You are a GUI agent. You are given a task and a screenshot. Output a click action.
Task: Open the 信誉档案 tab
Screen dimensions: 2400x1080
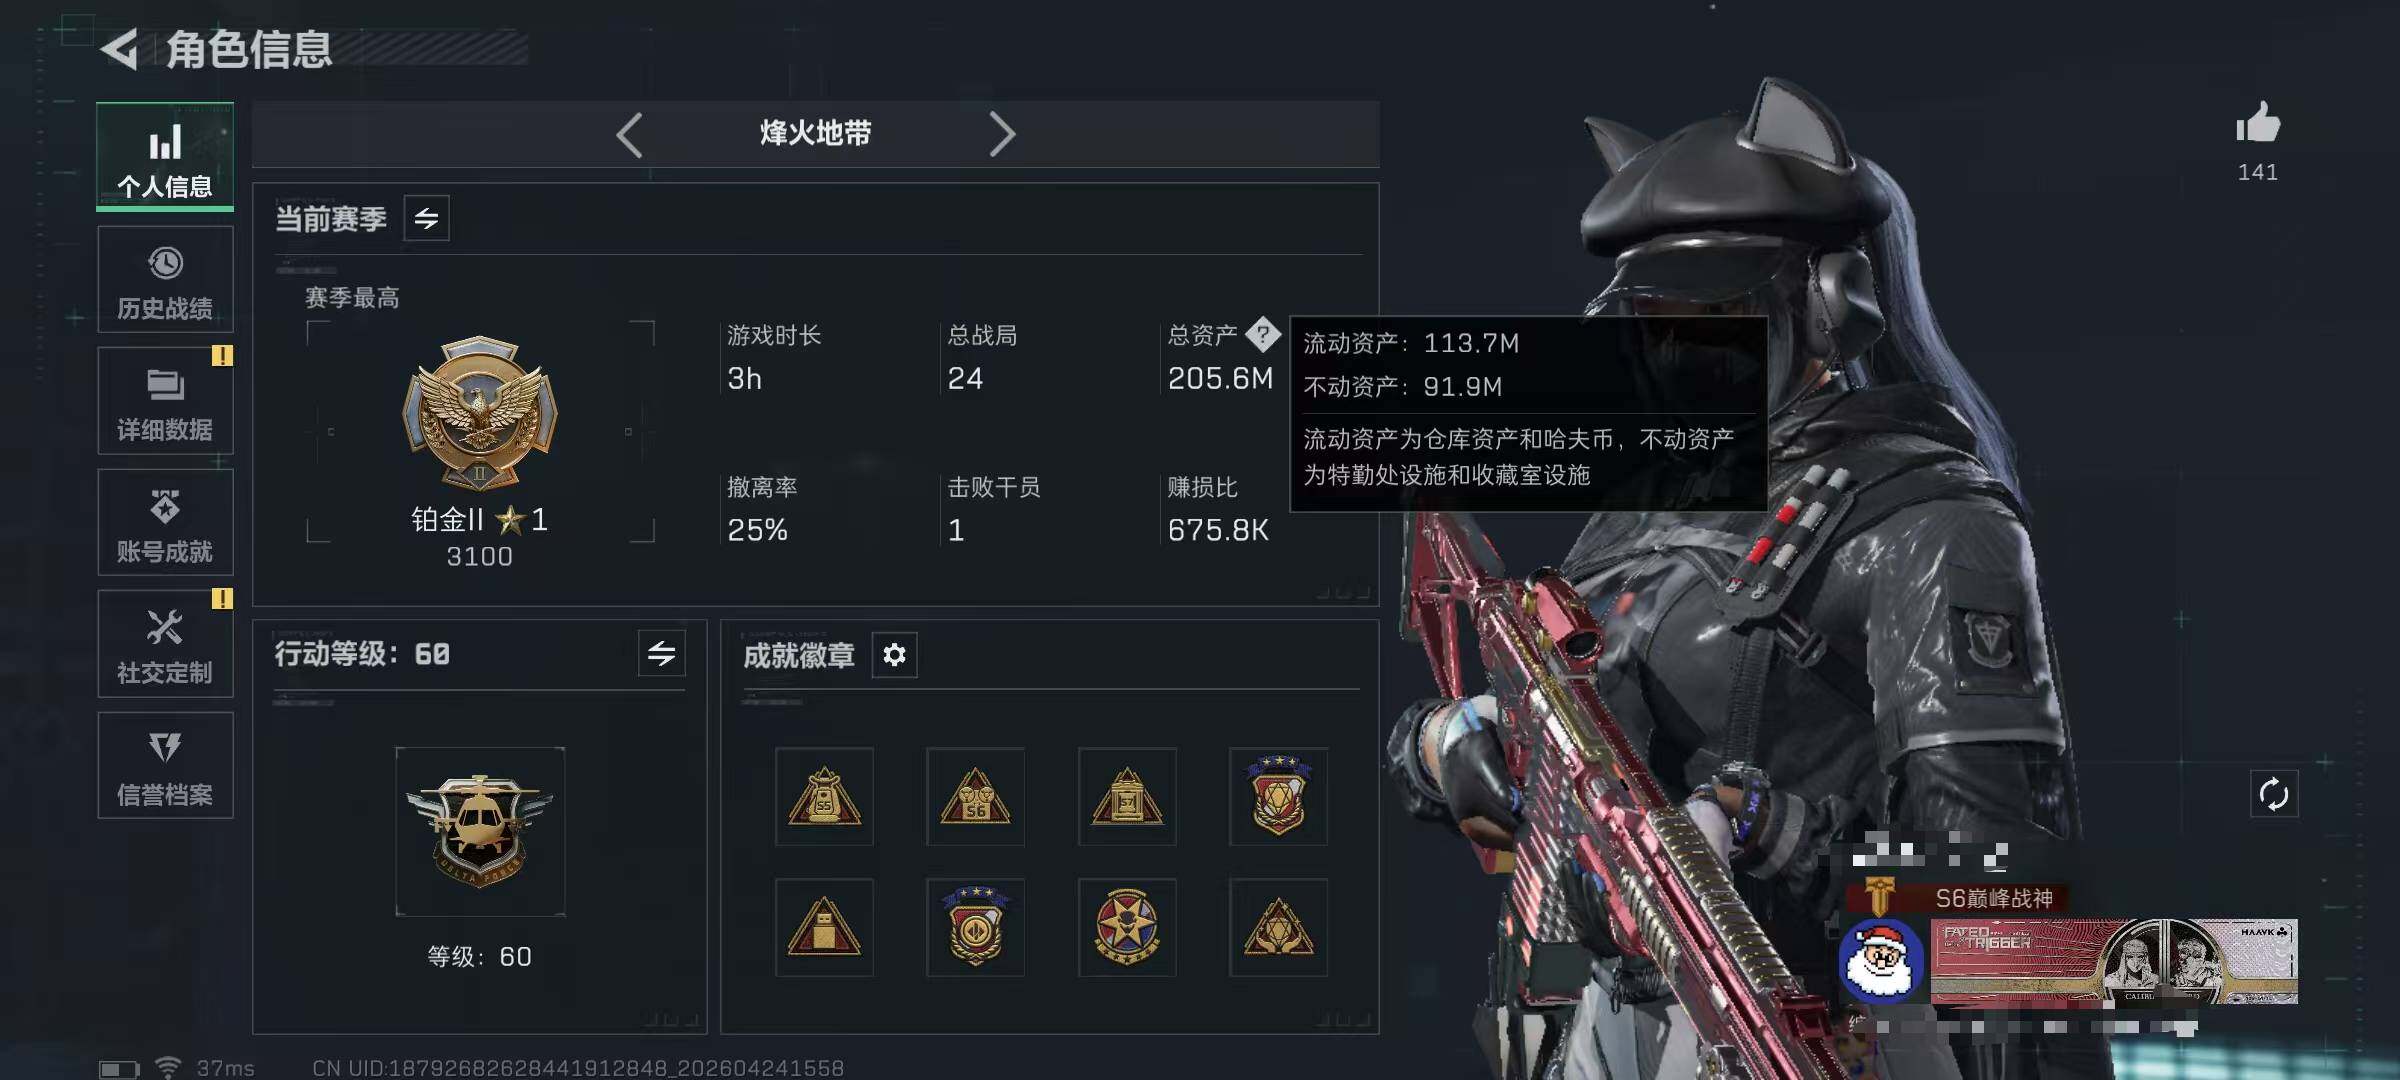coord(165,766)
